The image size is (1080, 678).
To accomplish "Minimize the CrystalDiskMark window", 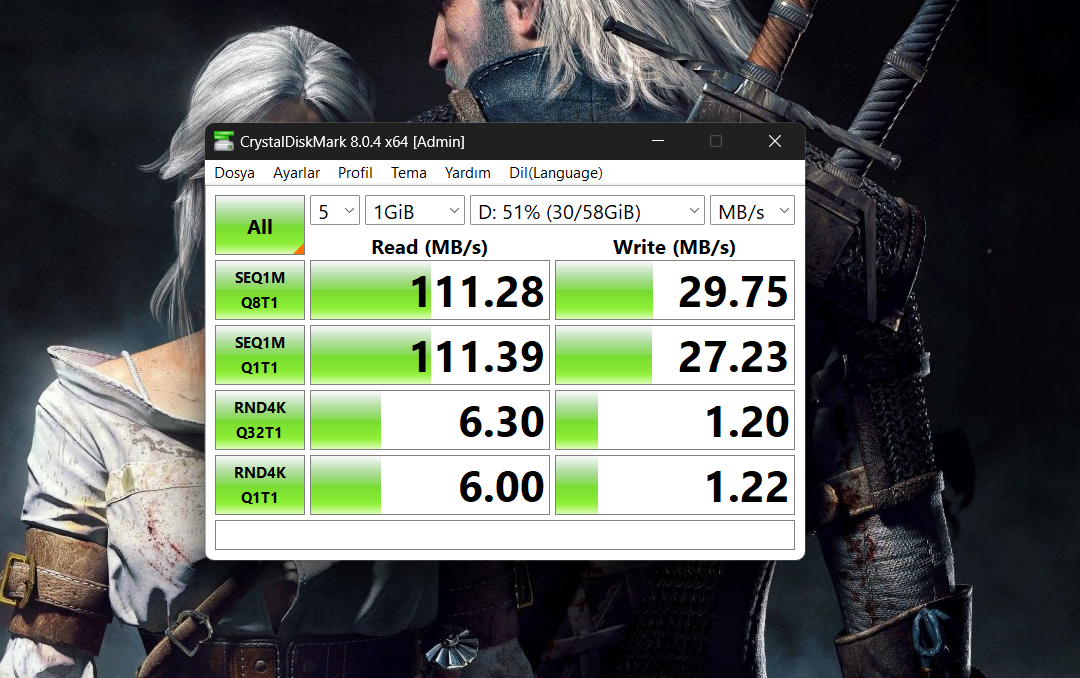I will (658, 141).
